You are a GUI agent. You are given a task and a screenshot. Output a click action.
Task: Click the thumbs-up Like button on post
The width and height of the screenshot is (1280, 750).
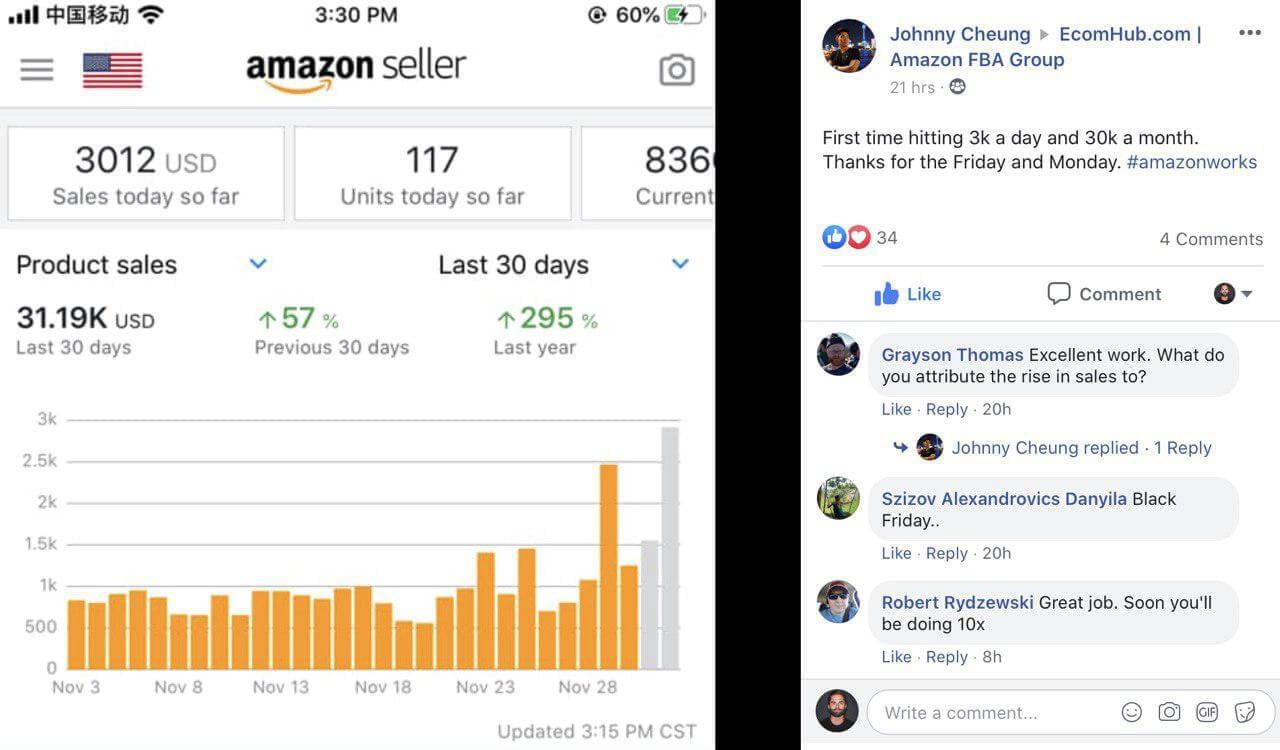pyautogui.click(x=907, y=294)
